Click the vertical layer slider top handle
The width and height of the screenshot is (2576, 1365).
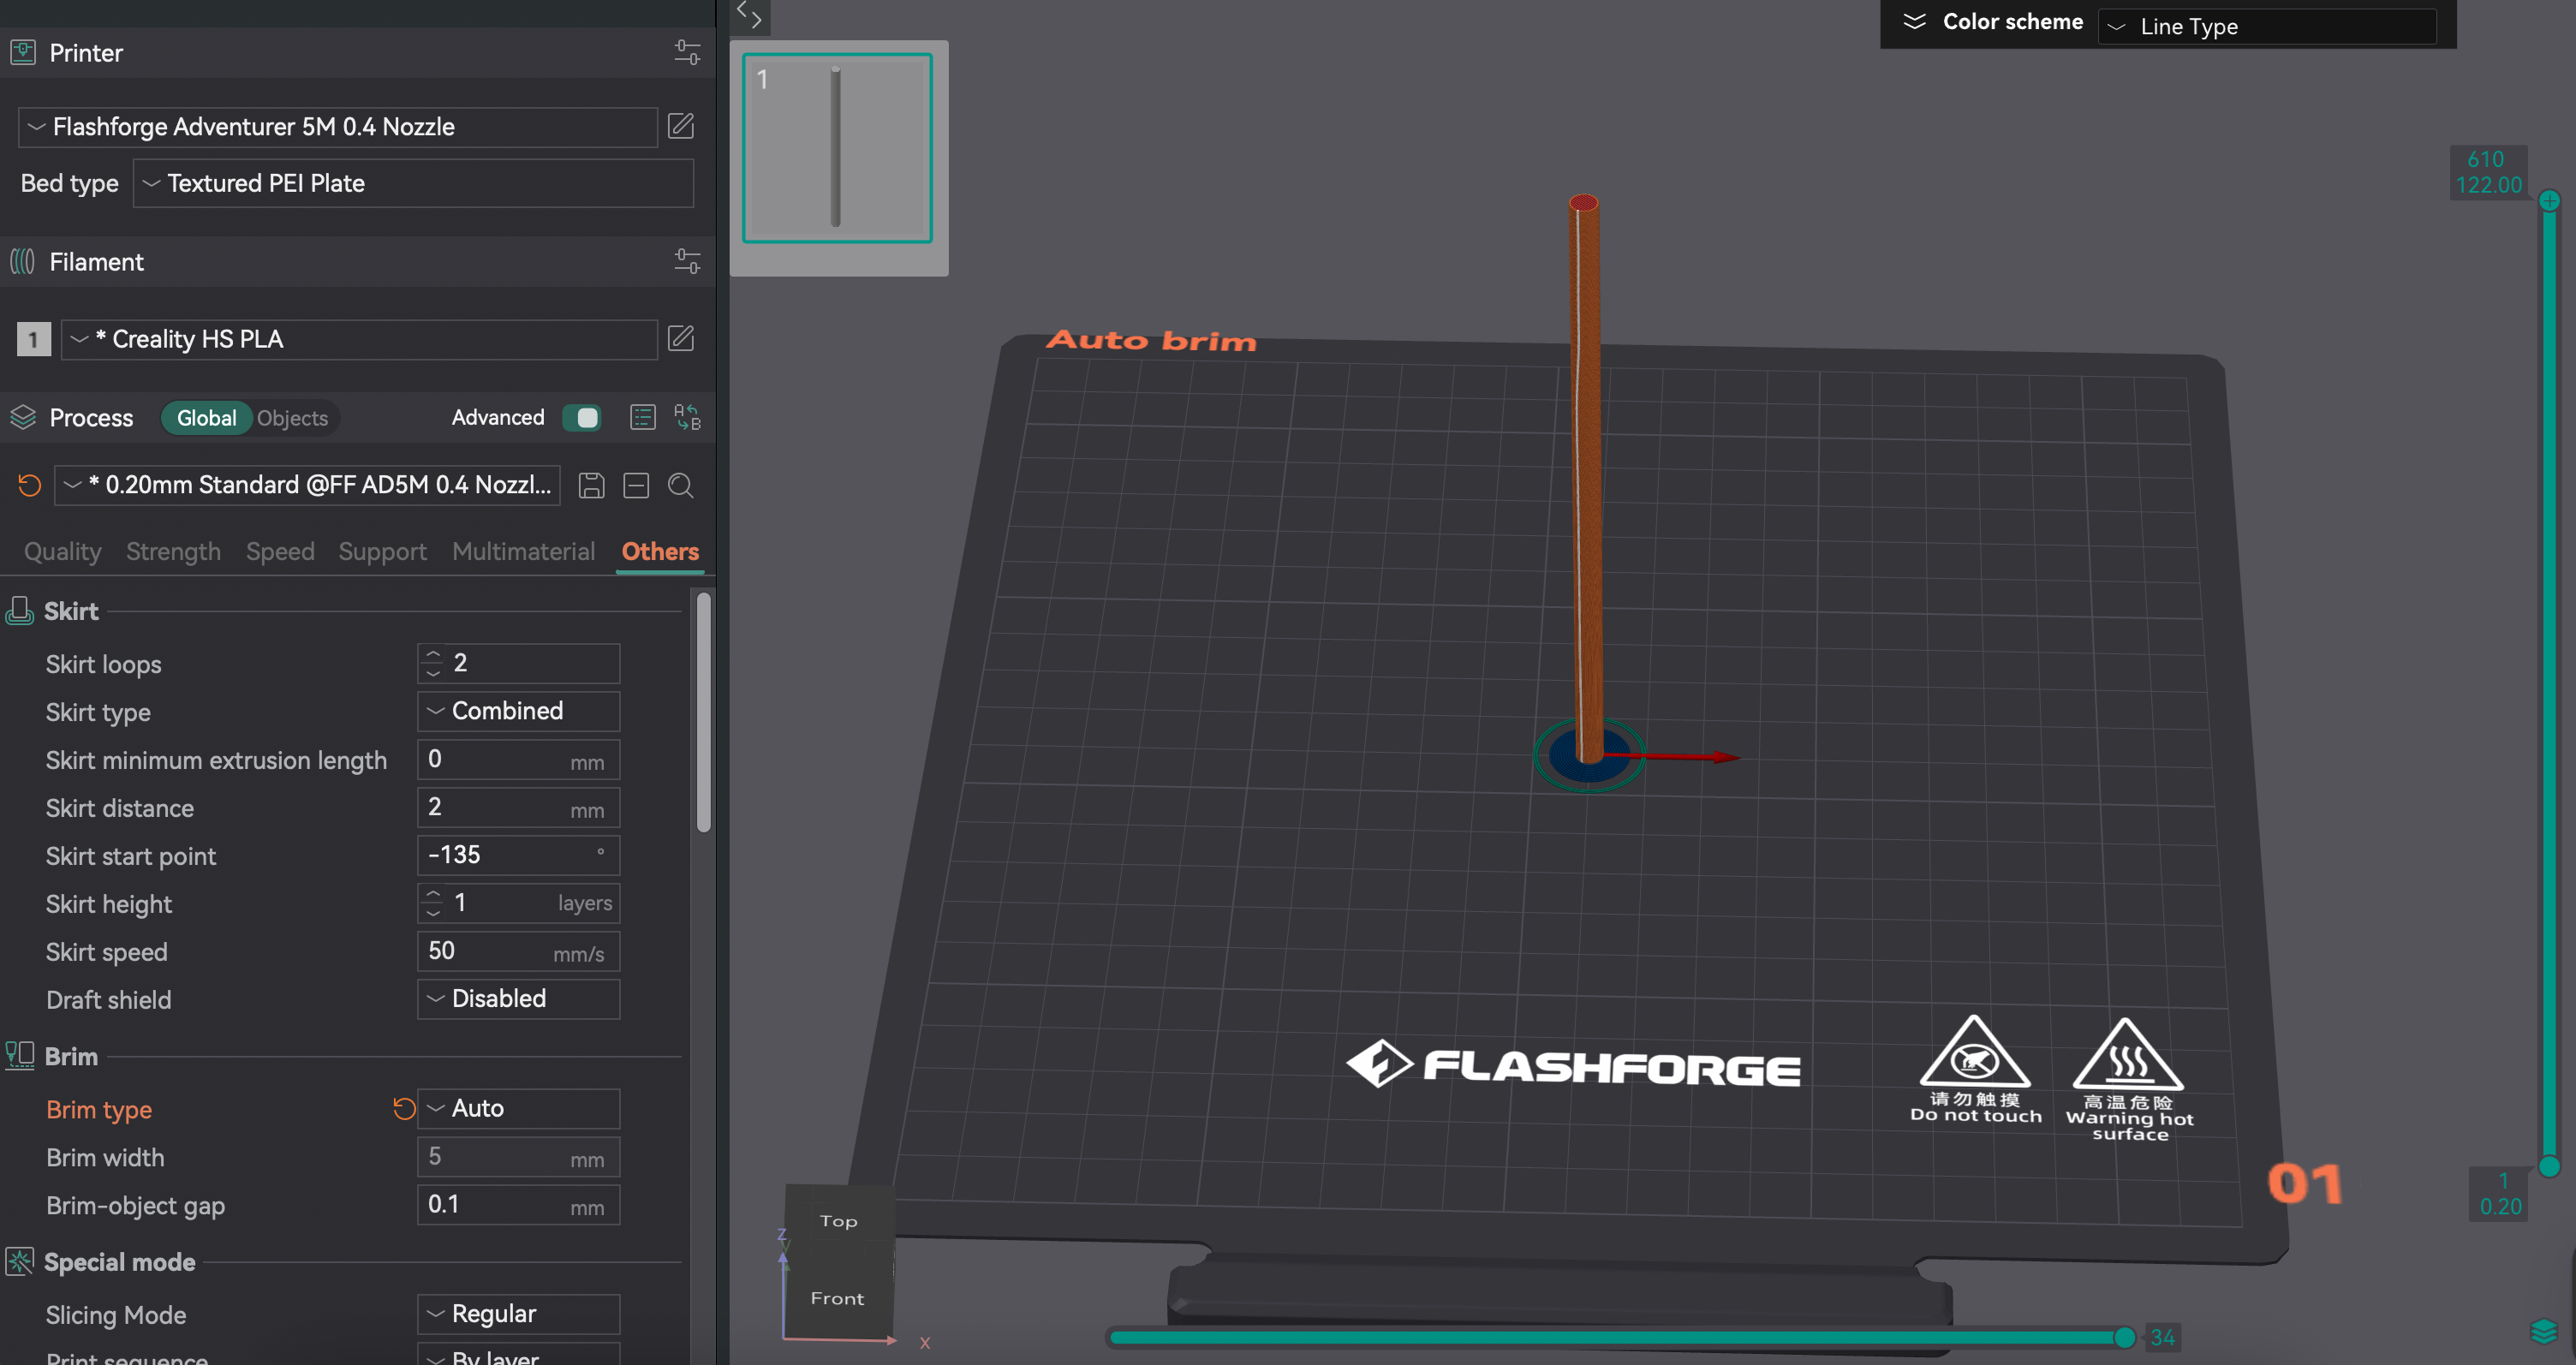pyautogui.click(x=2549, y=200)
